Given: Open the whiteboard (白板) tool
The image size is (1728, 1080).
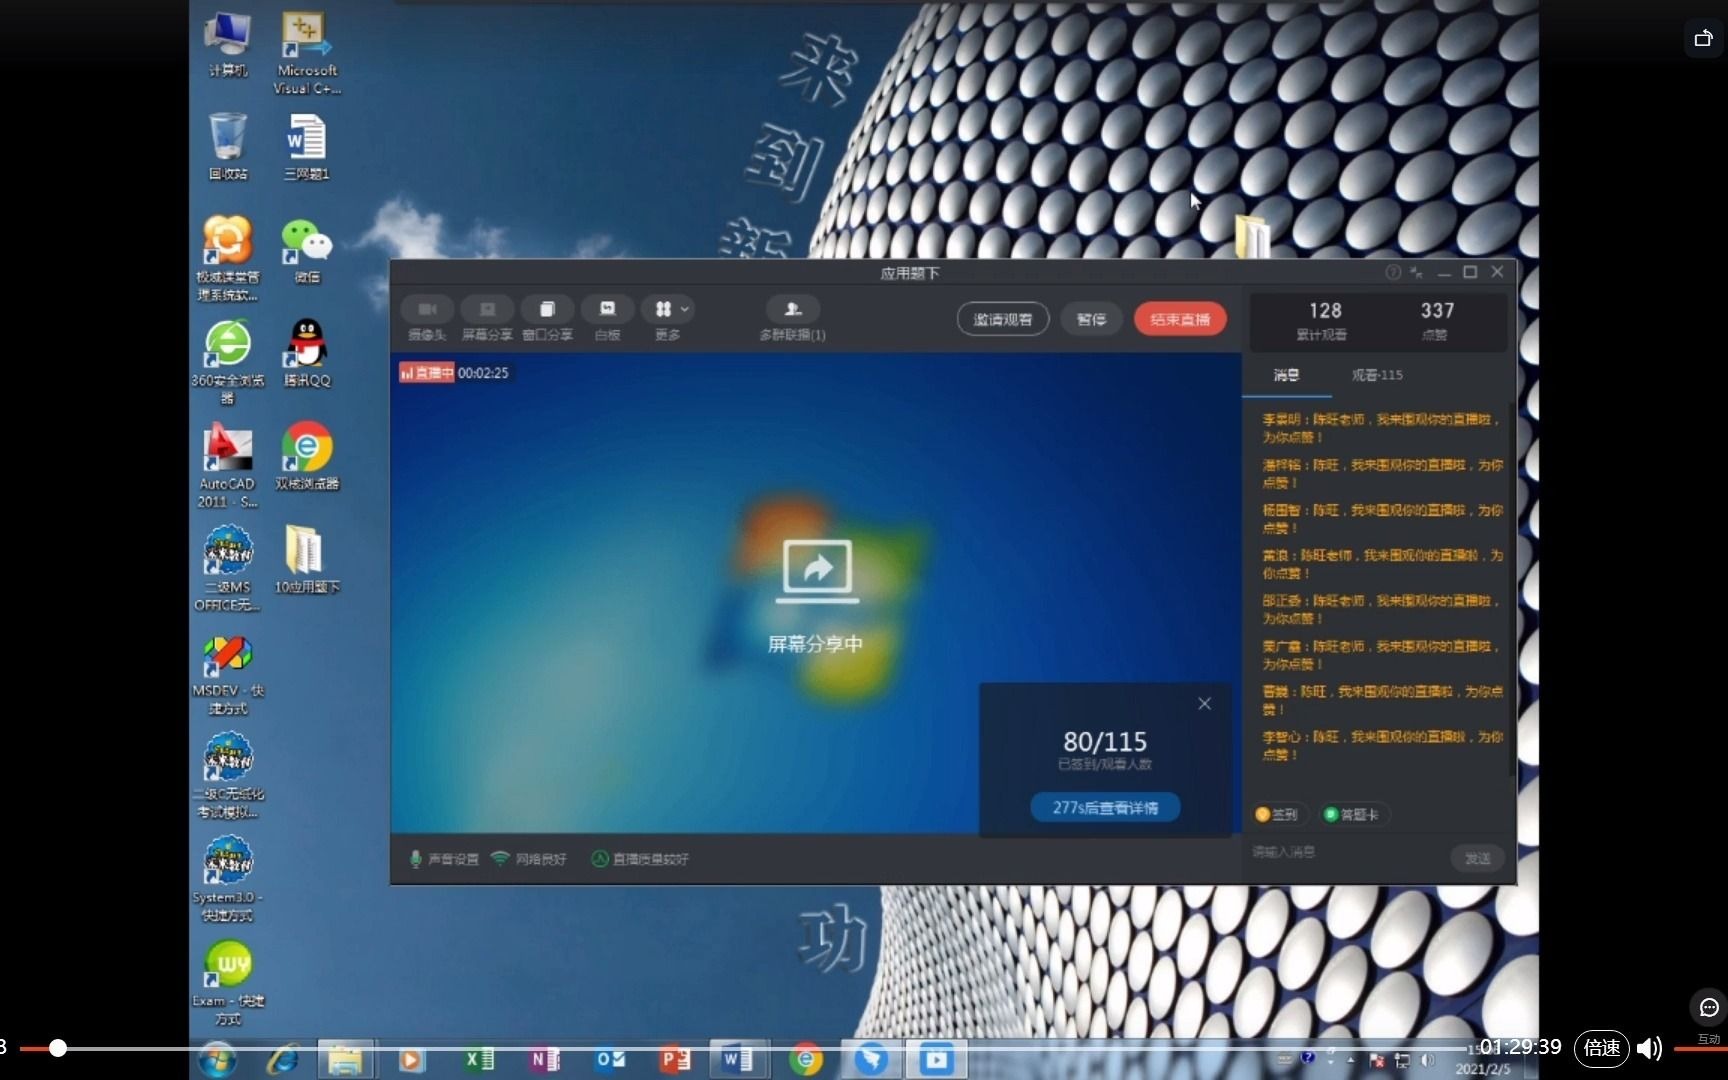Looking at the screenshot, I should point(607,319).
